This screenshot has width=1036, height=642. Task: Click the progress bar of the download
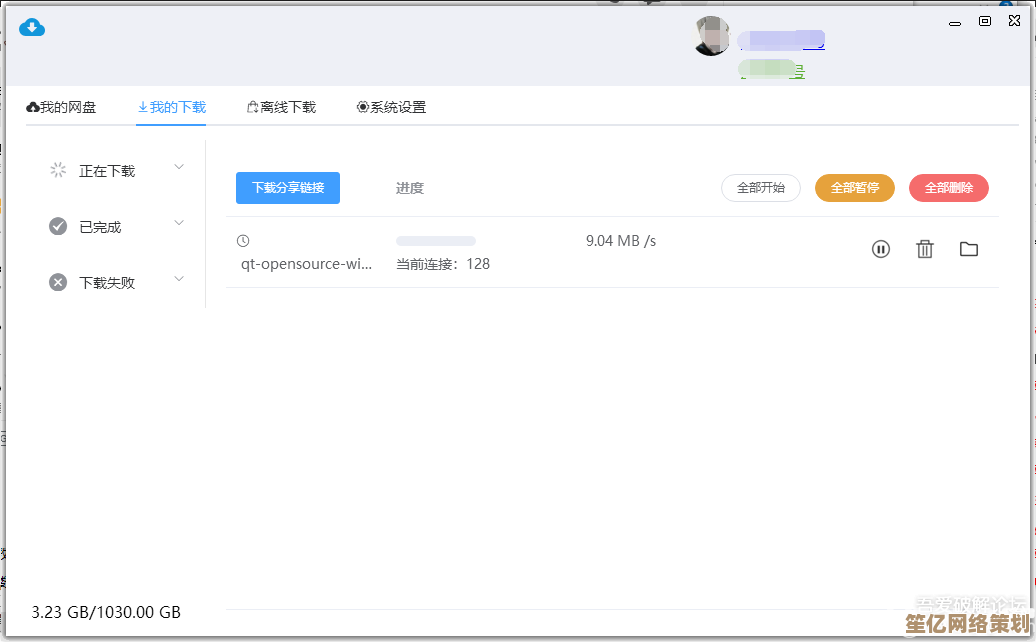click(435, 240)
